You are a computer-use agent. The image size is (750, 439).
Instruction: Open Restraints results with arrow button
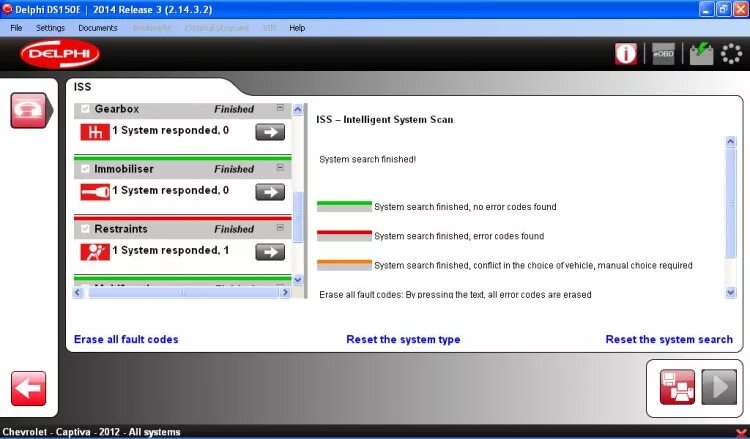[270, 252]
